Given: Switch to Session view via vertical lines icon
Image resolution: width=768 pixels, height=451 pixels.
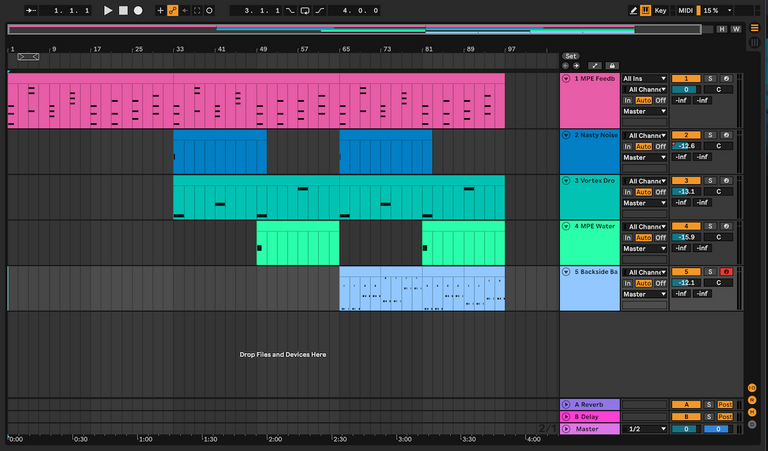Looking at the screenshot, I should click(x=755, y=43).
